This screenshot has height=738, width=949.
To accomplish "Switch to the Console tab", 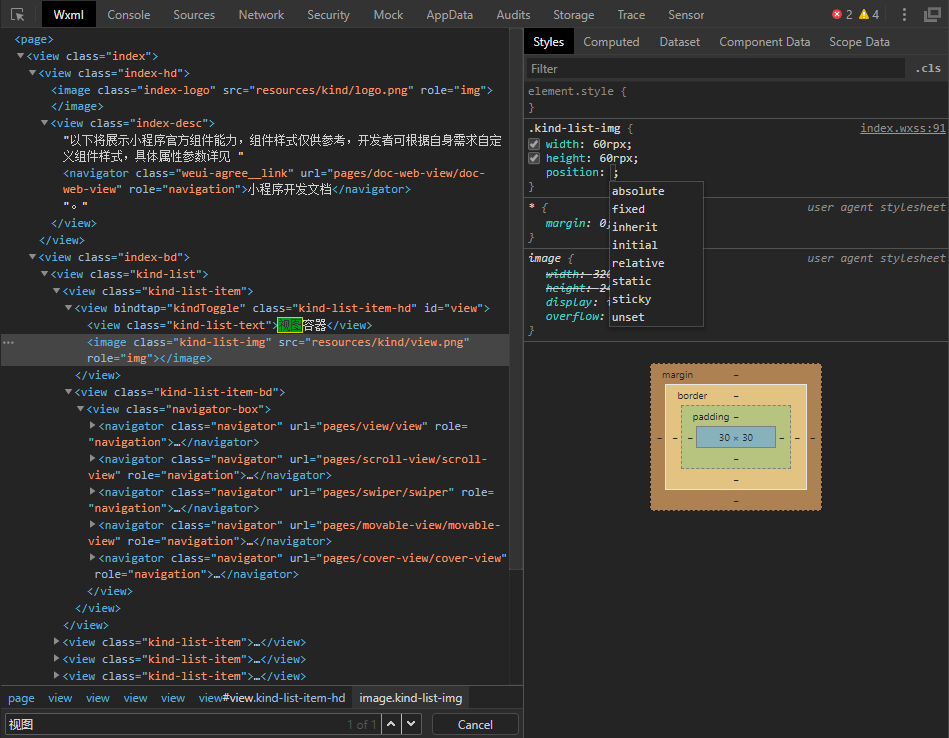I will coord(128,15).
